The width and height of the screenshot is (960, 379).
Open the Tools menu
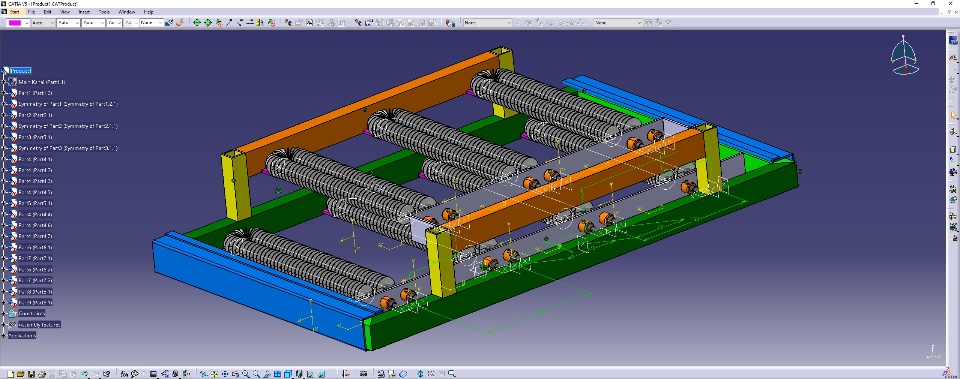tap(105, 12)
